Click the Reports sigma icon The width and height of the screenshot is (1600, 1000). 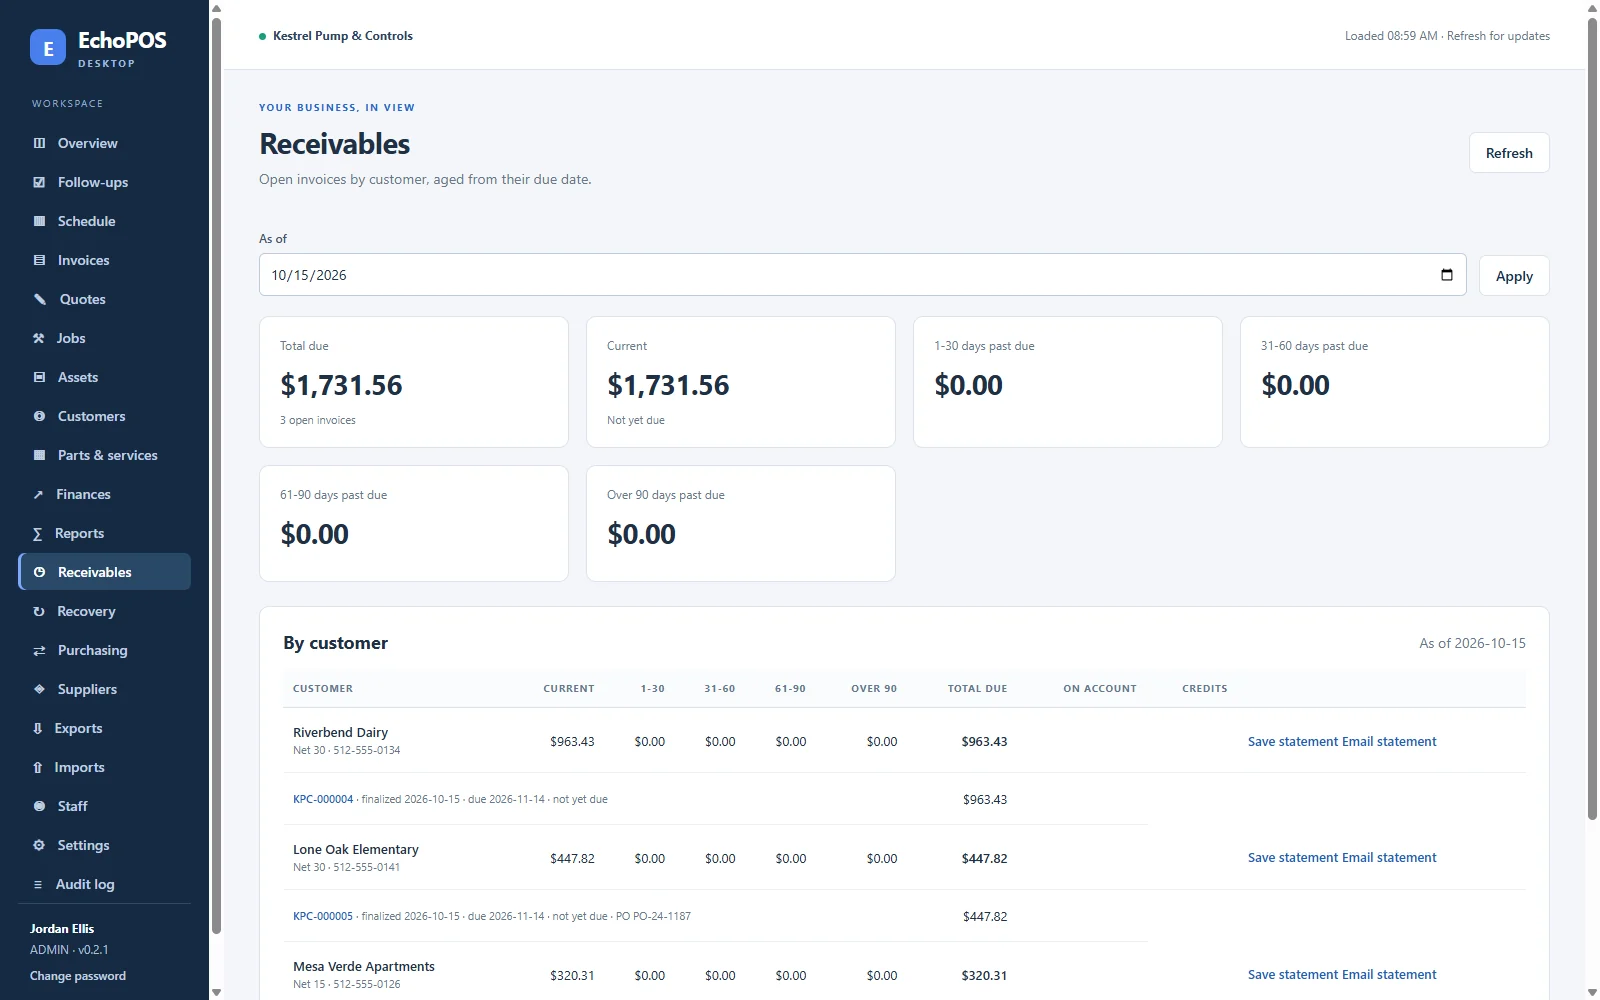coord(38,533)
